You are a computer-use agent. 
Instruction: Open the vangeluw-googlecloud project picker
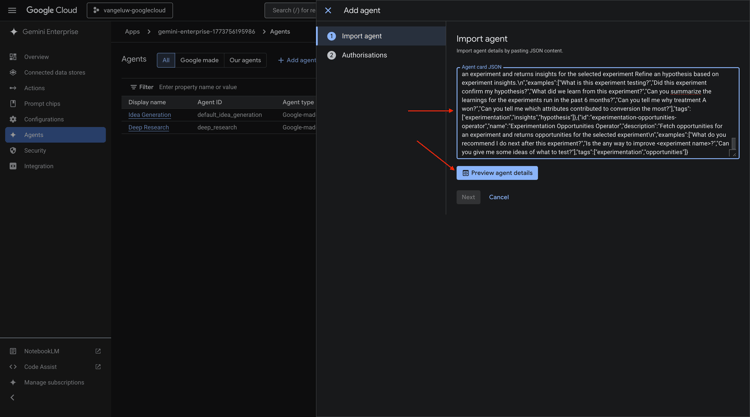pos(130,10)
